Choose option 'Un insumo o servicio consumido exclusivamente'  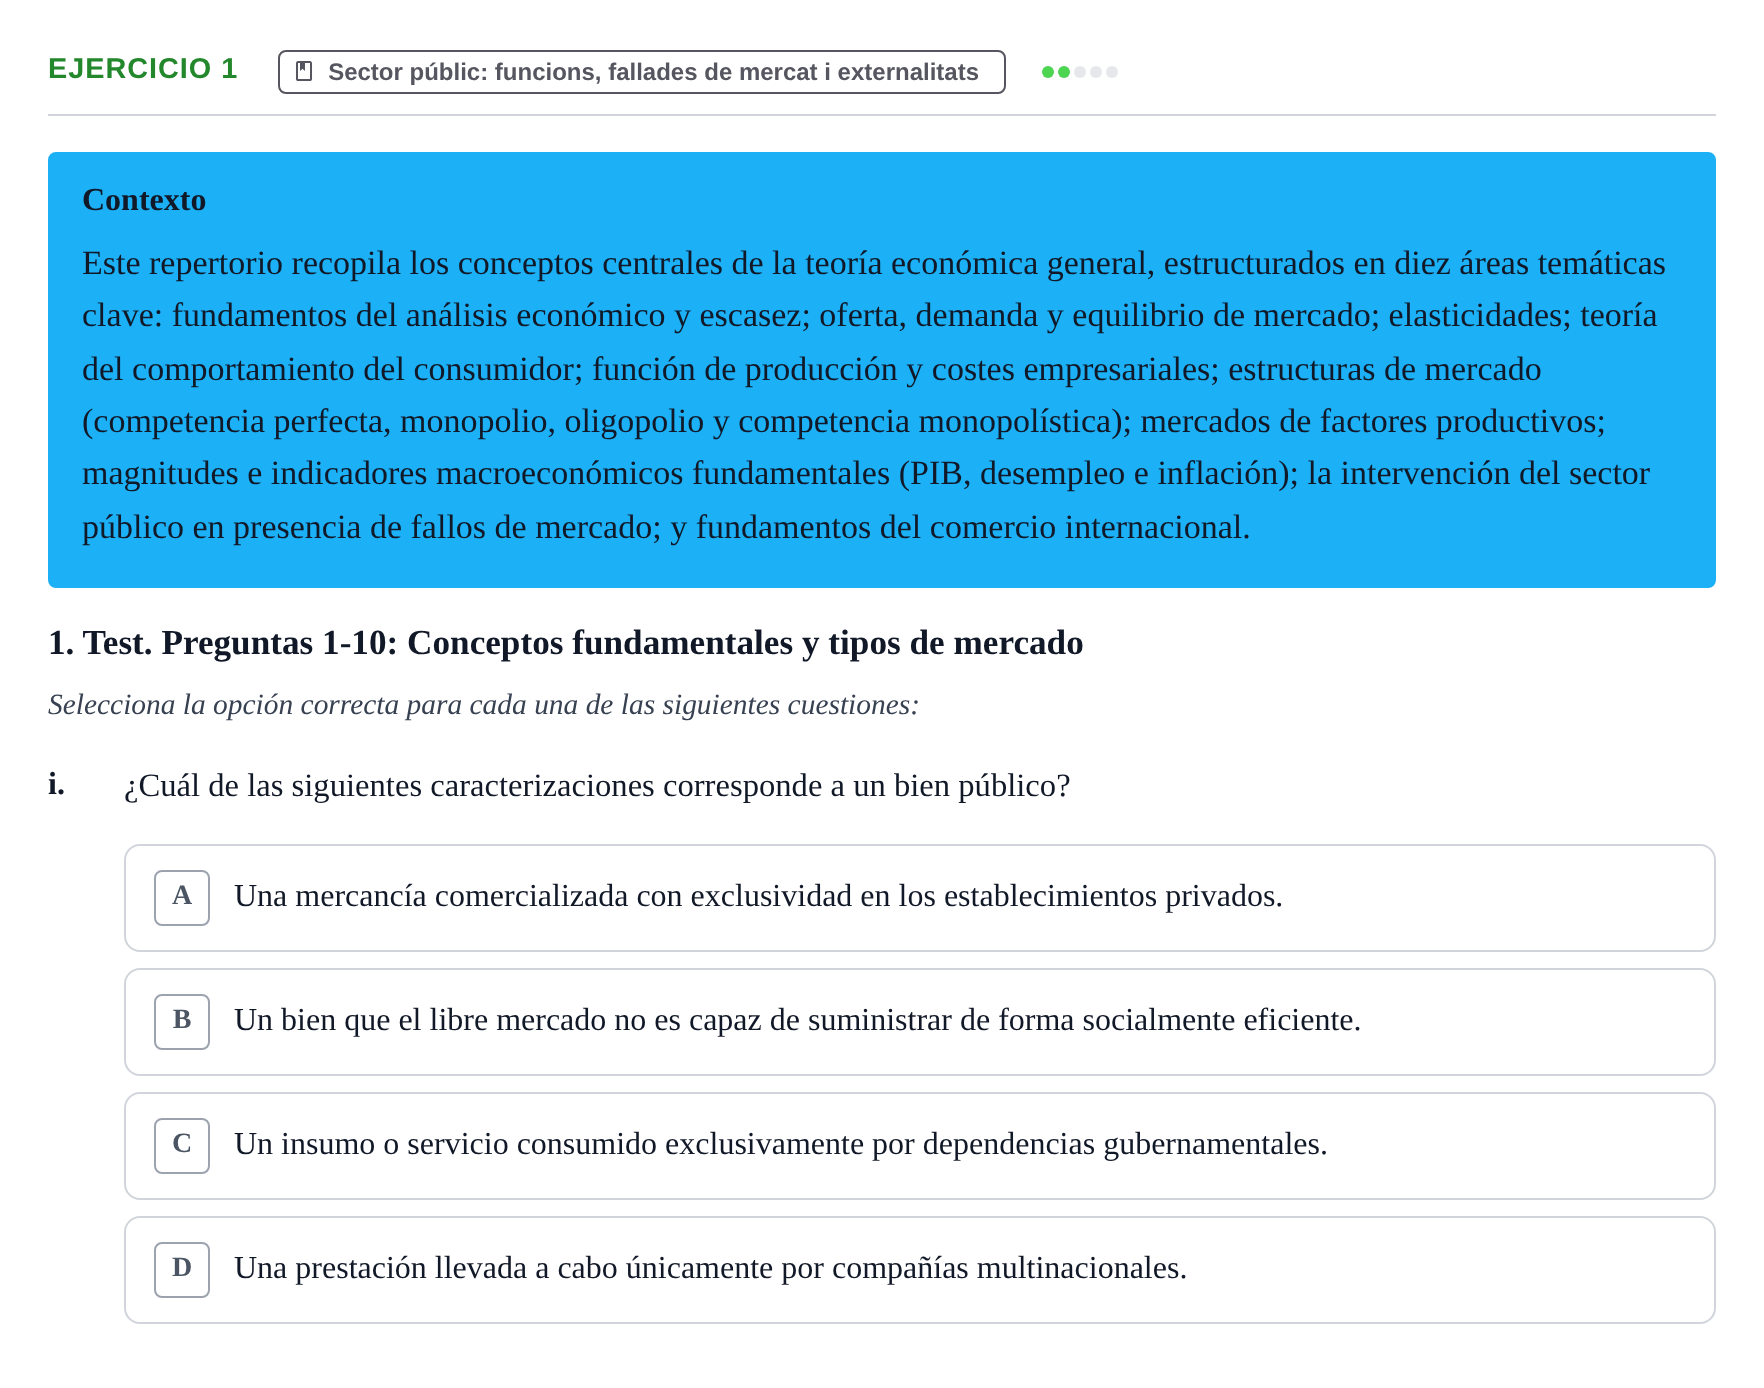[x=919, y=1145]
